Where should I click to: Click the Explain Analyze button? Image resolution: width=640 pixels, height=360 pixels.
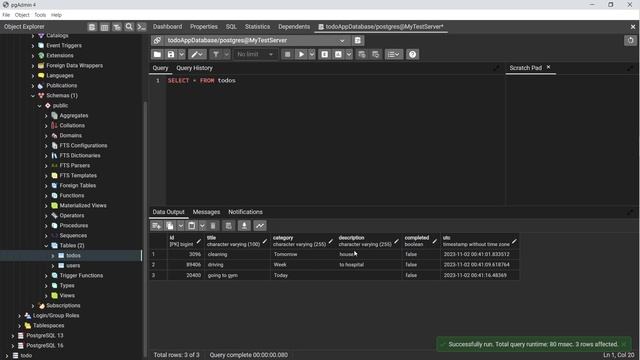click(338, 54)
